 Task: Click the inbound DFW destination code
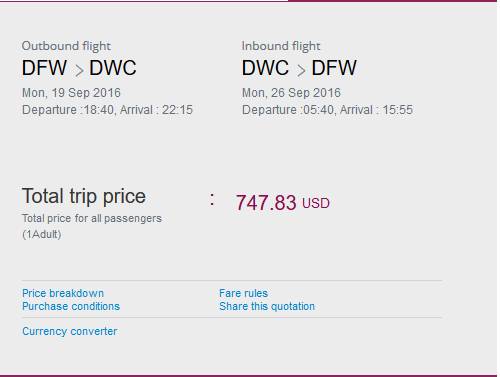(334, 68)
